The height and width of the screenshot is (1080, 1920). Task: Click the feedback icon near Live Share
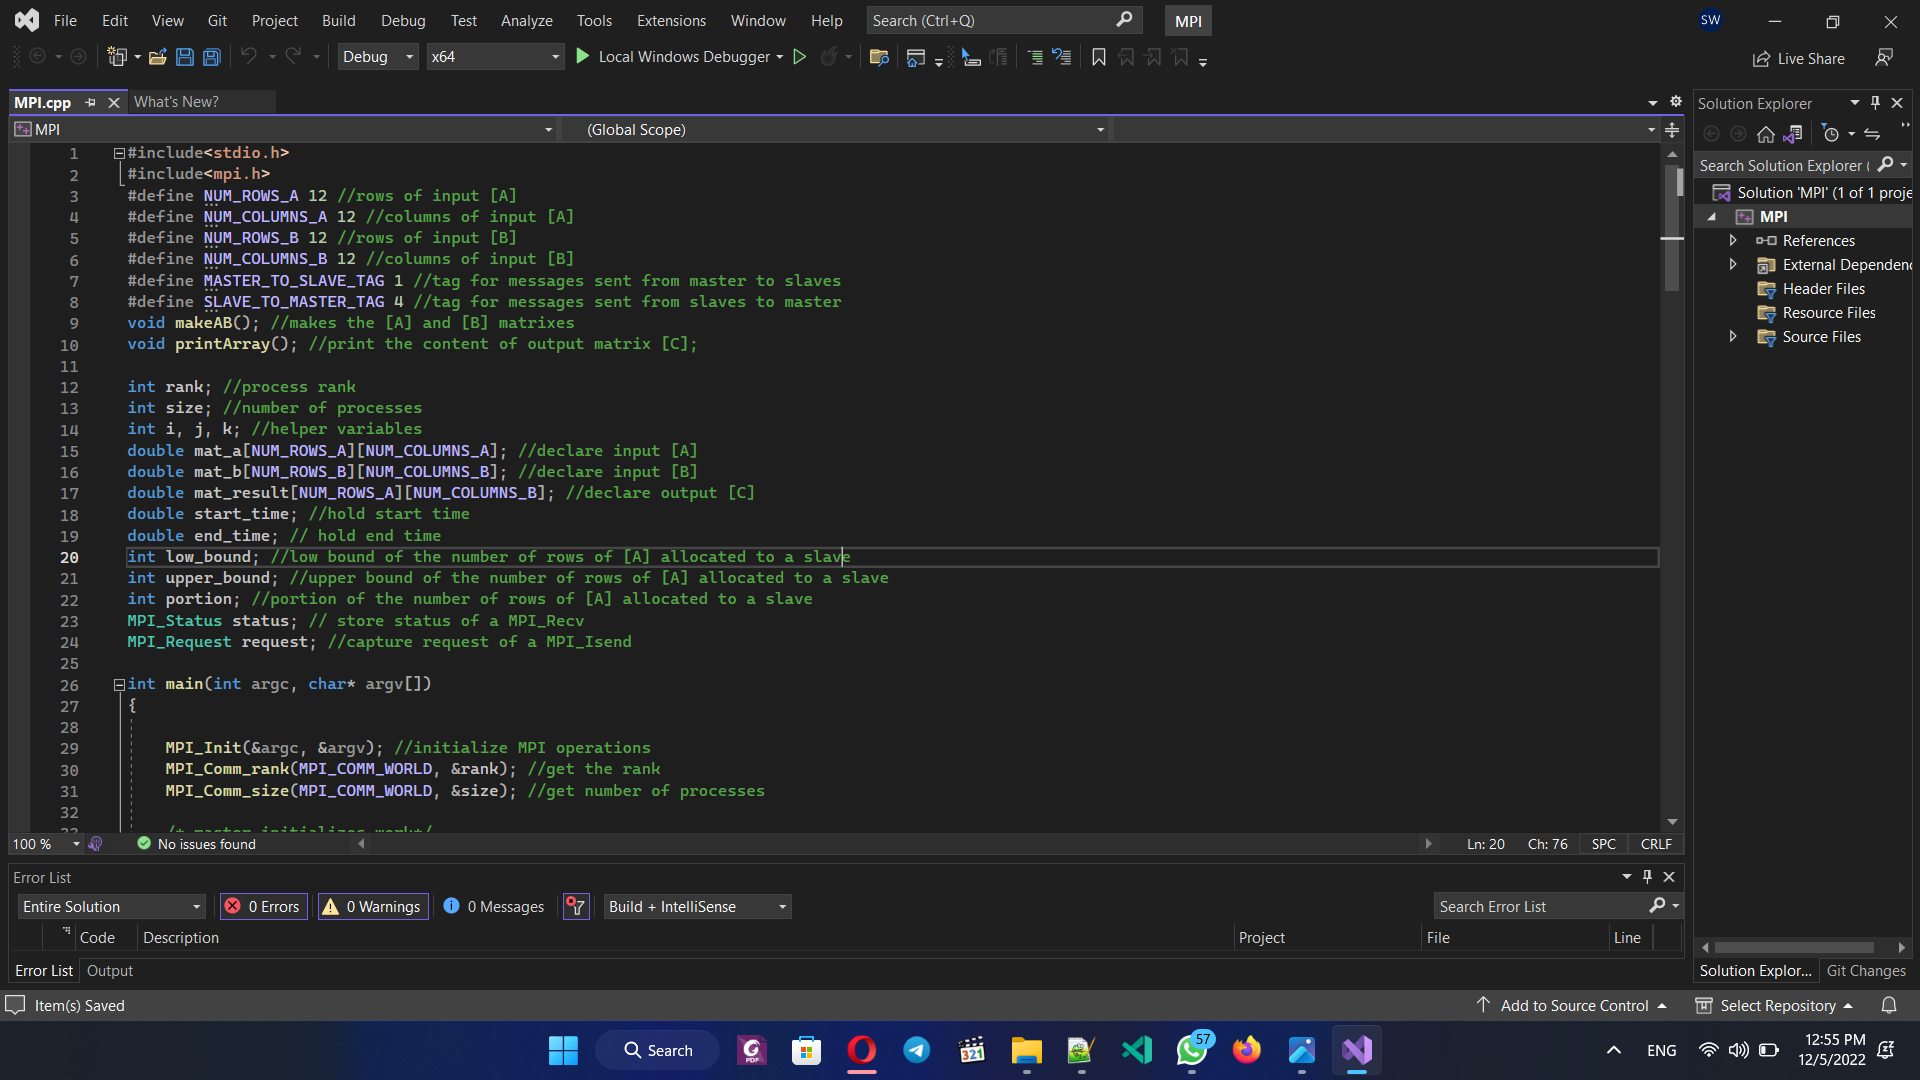pyautogui.click(x=1884, y=58)
